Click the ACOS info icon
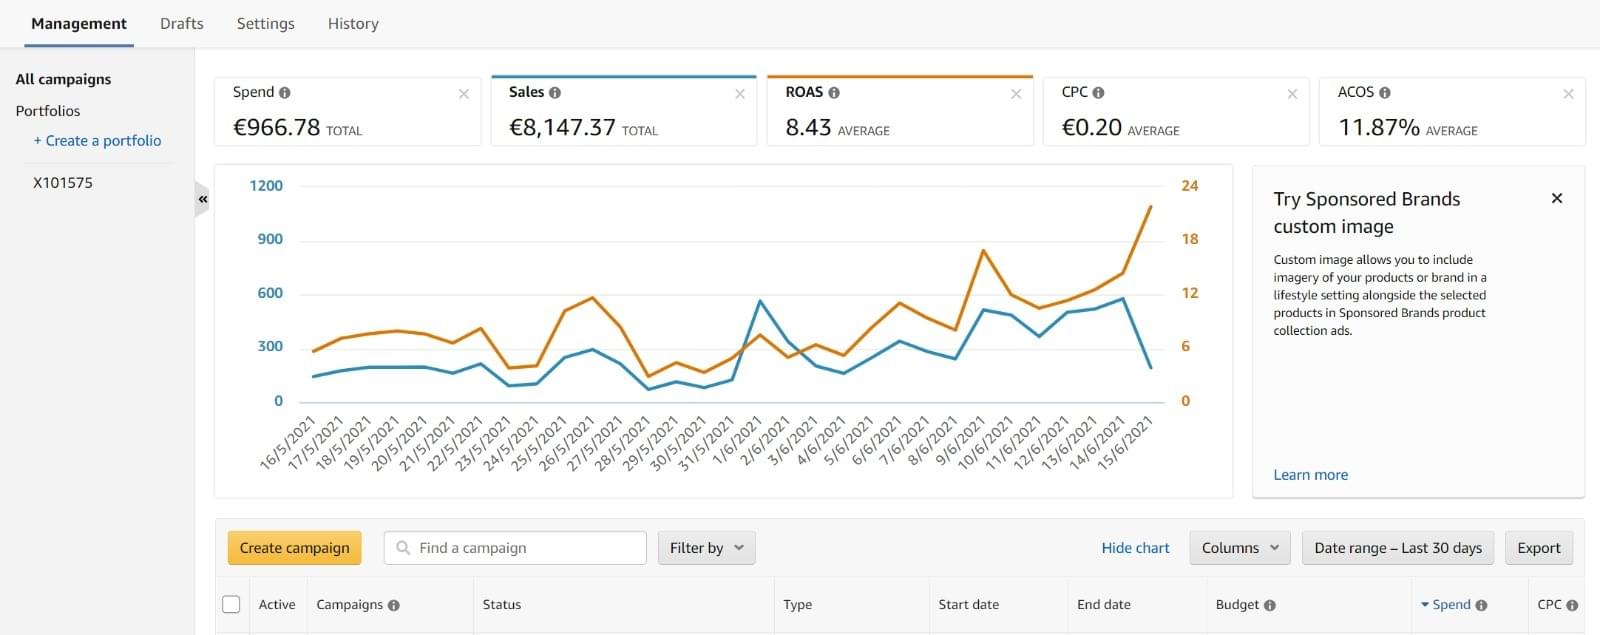 pos(1385,93)
